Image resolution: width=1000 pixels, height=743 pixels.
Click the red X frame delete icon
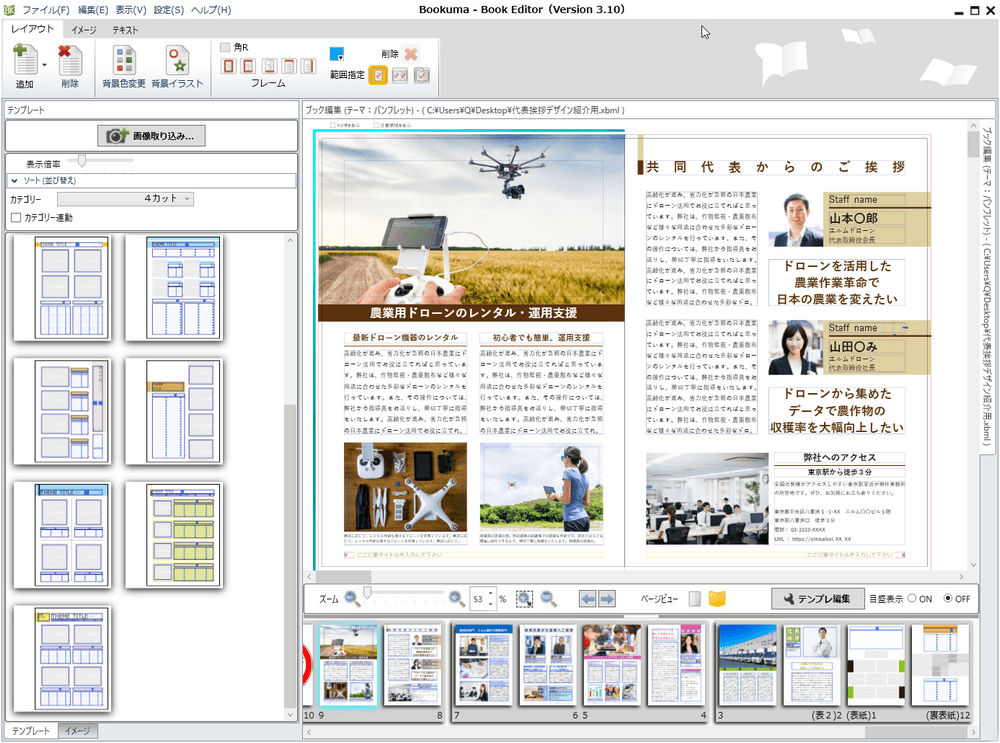click(x=411, y=54)
